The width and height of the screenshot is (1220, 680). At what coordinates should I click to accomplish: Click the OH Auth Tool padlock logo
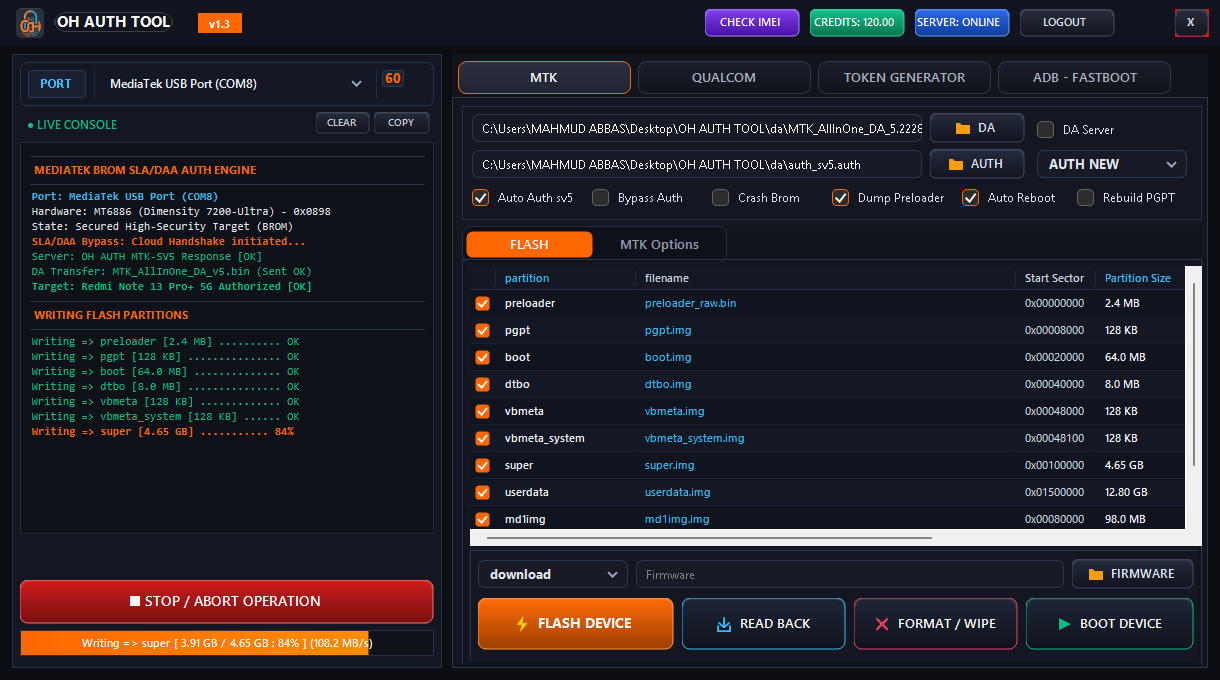[x=30, y=22]
